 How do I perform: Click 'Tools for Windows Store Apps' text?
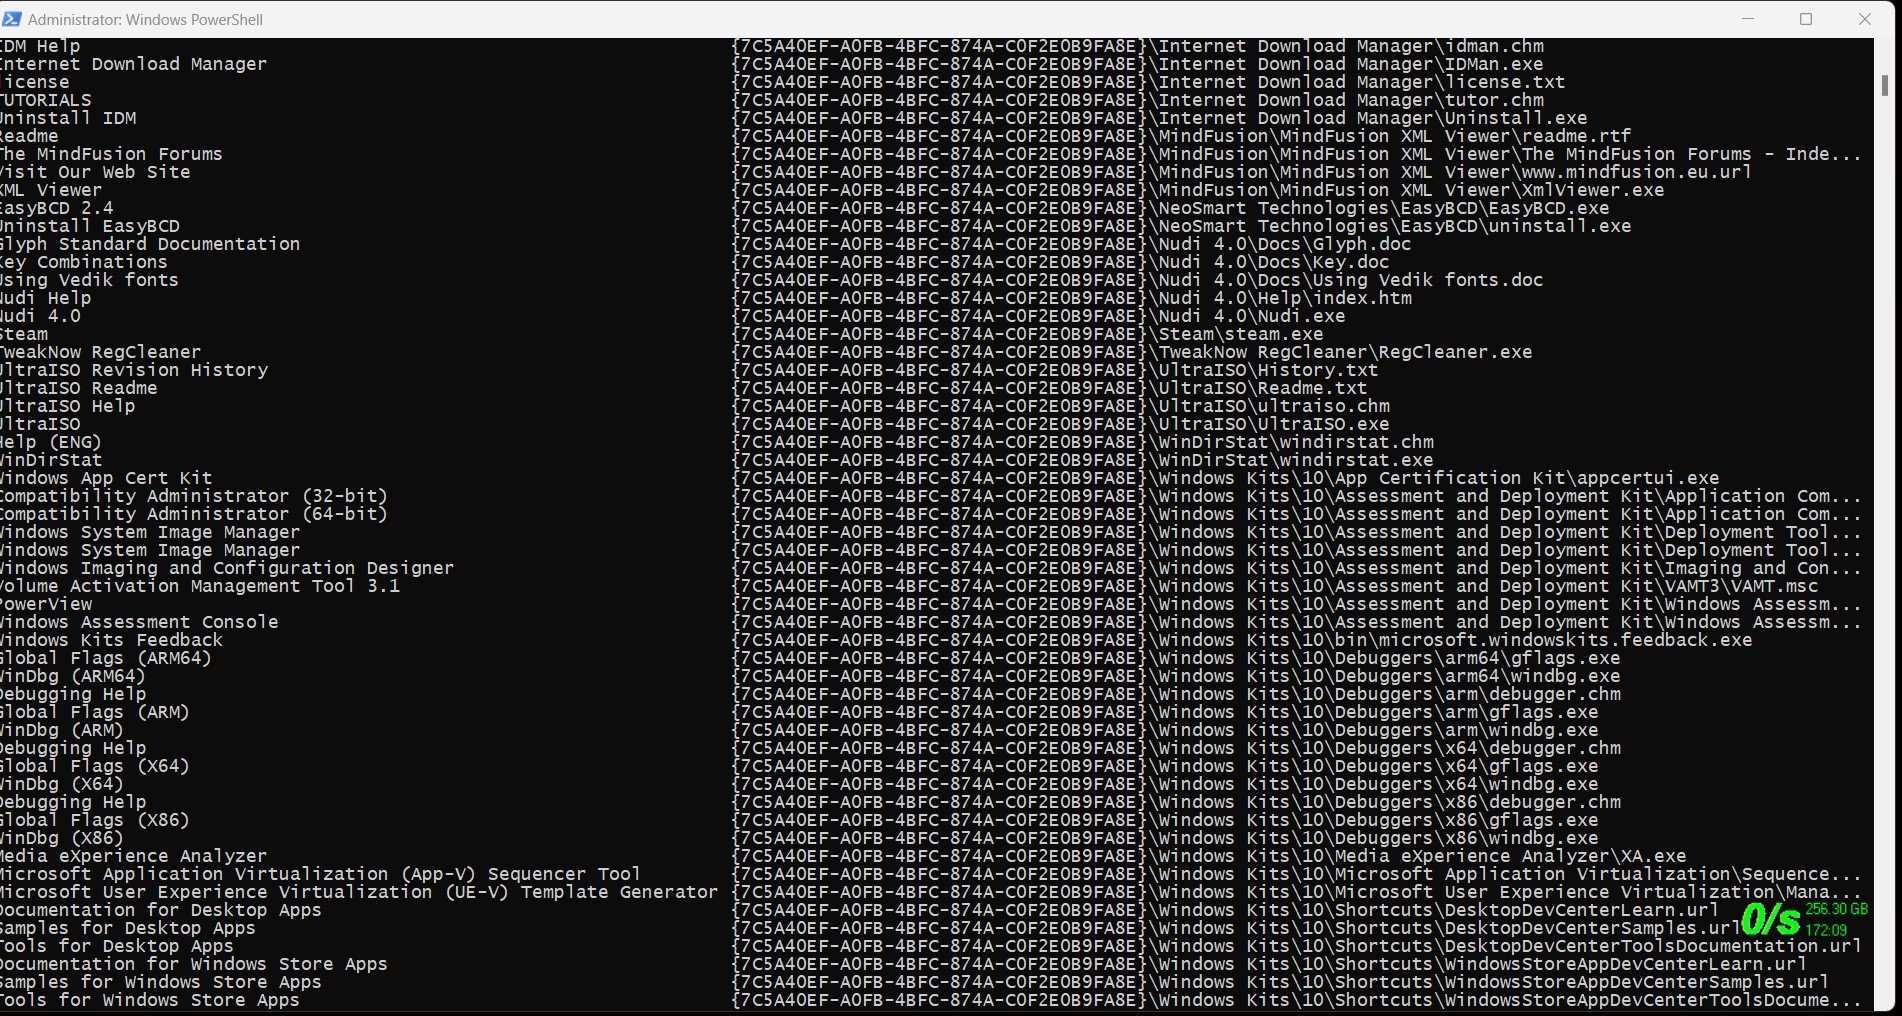point(150,1000)
